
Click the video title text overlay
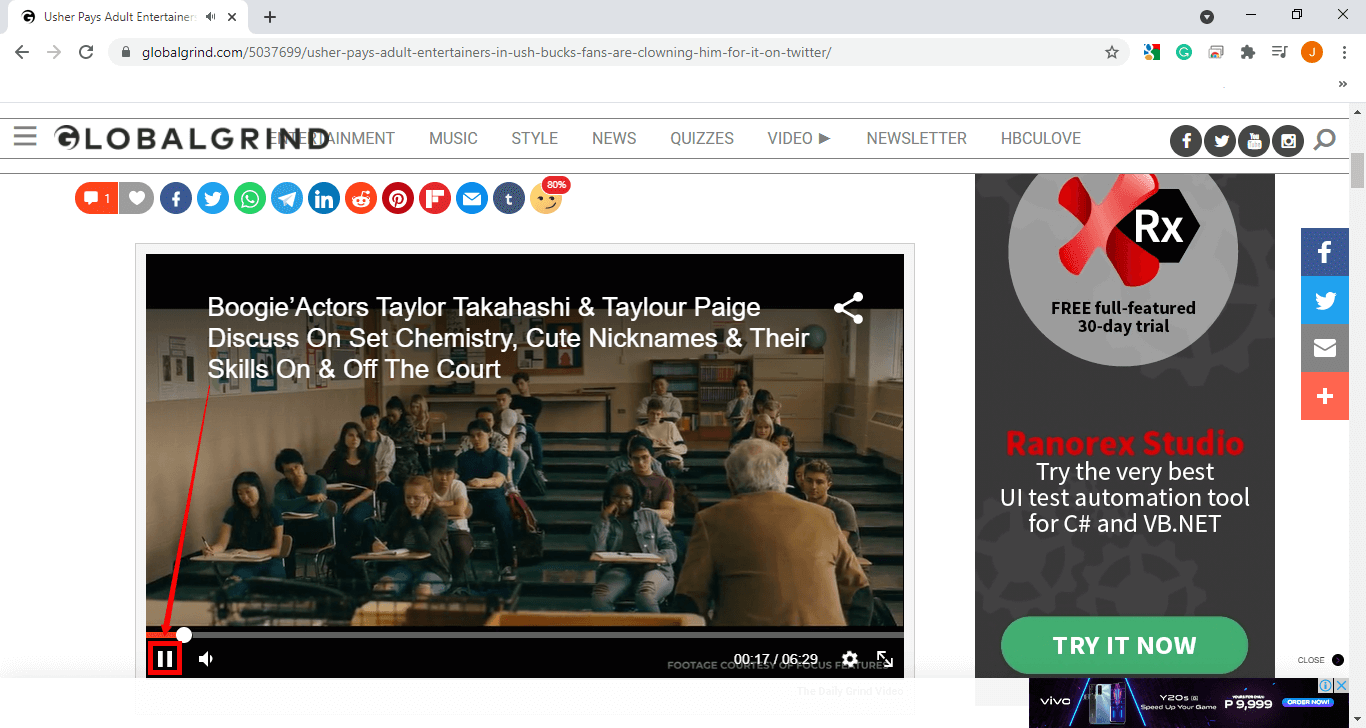click(x=508, y=338)
